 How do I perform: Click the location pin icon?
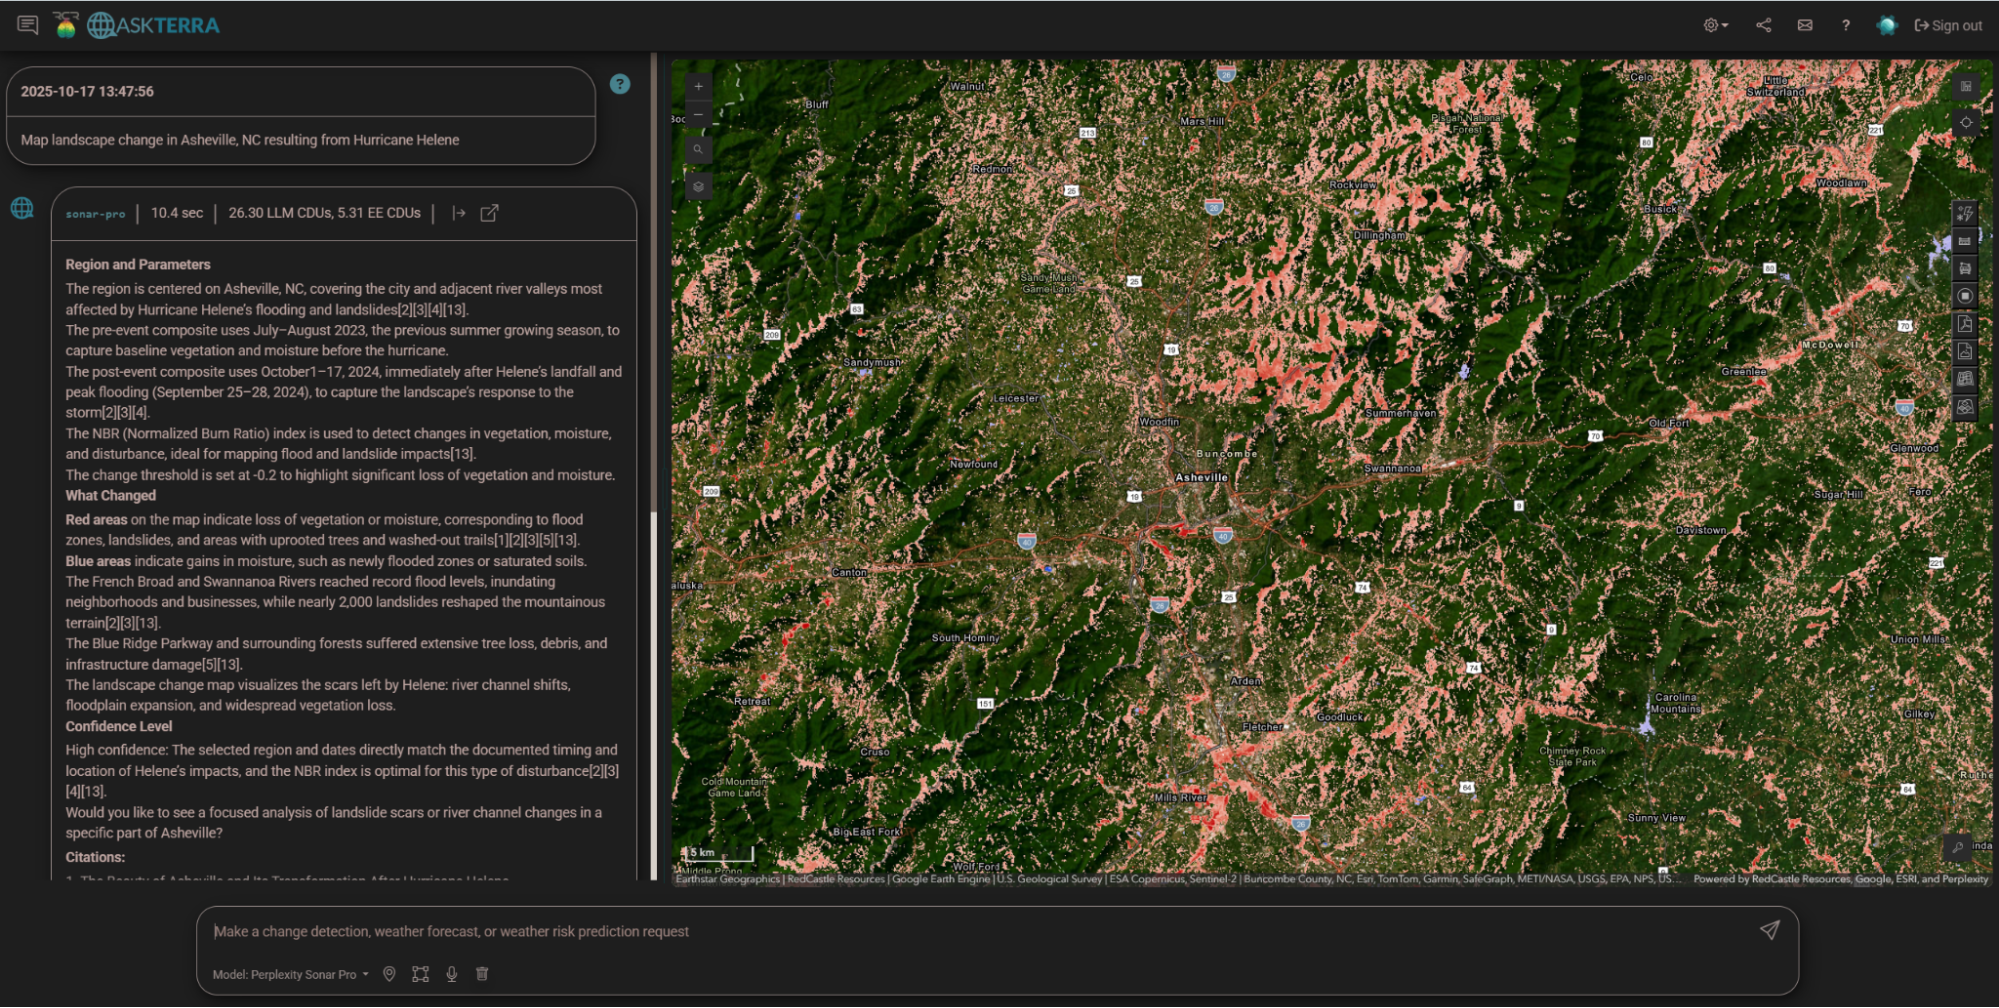(389, 974)
